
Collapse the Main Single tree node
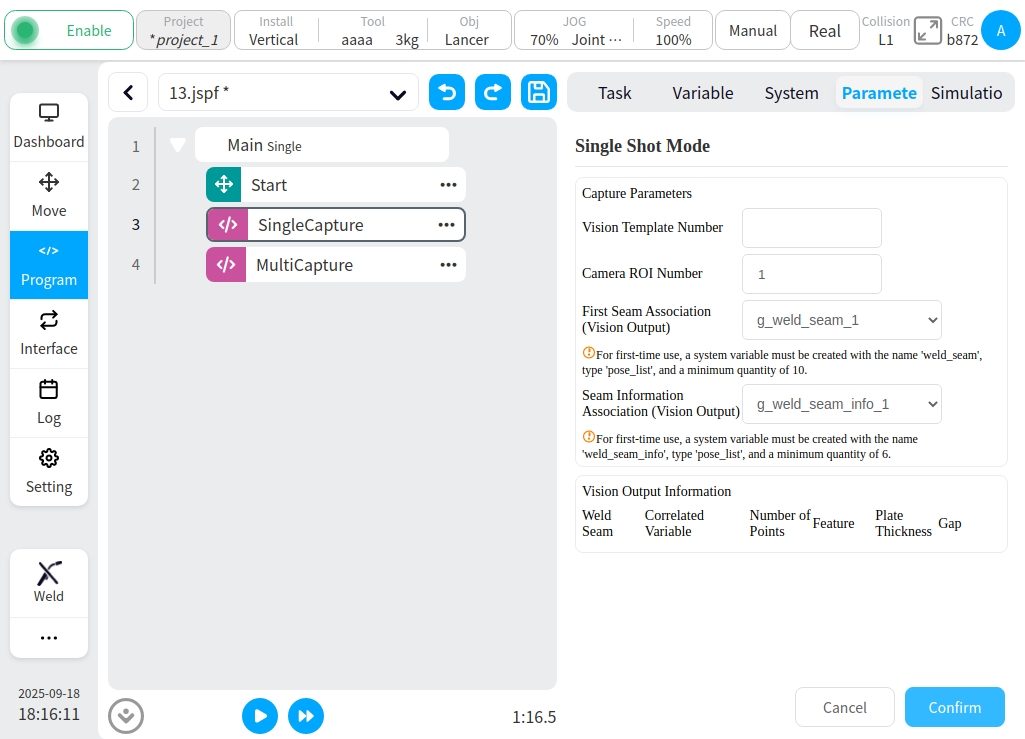coord(178,145)
